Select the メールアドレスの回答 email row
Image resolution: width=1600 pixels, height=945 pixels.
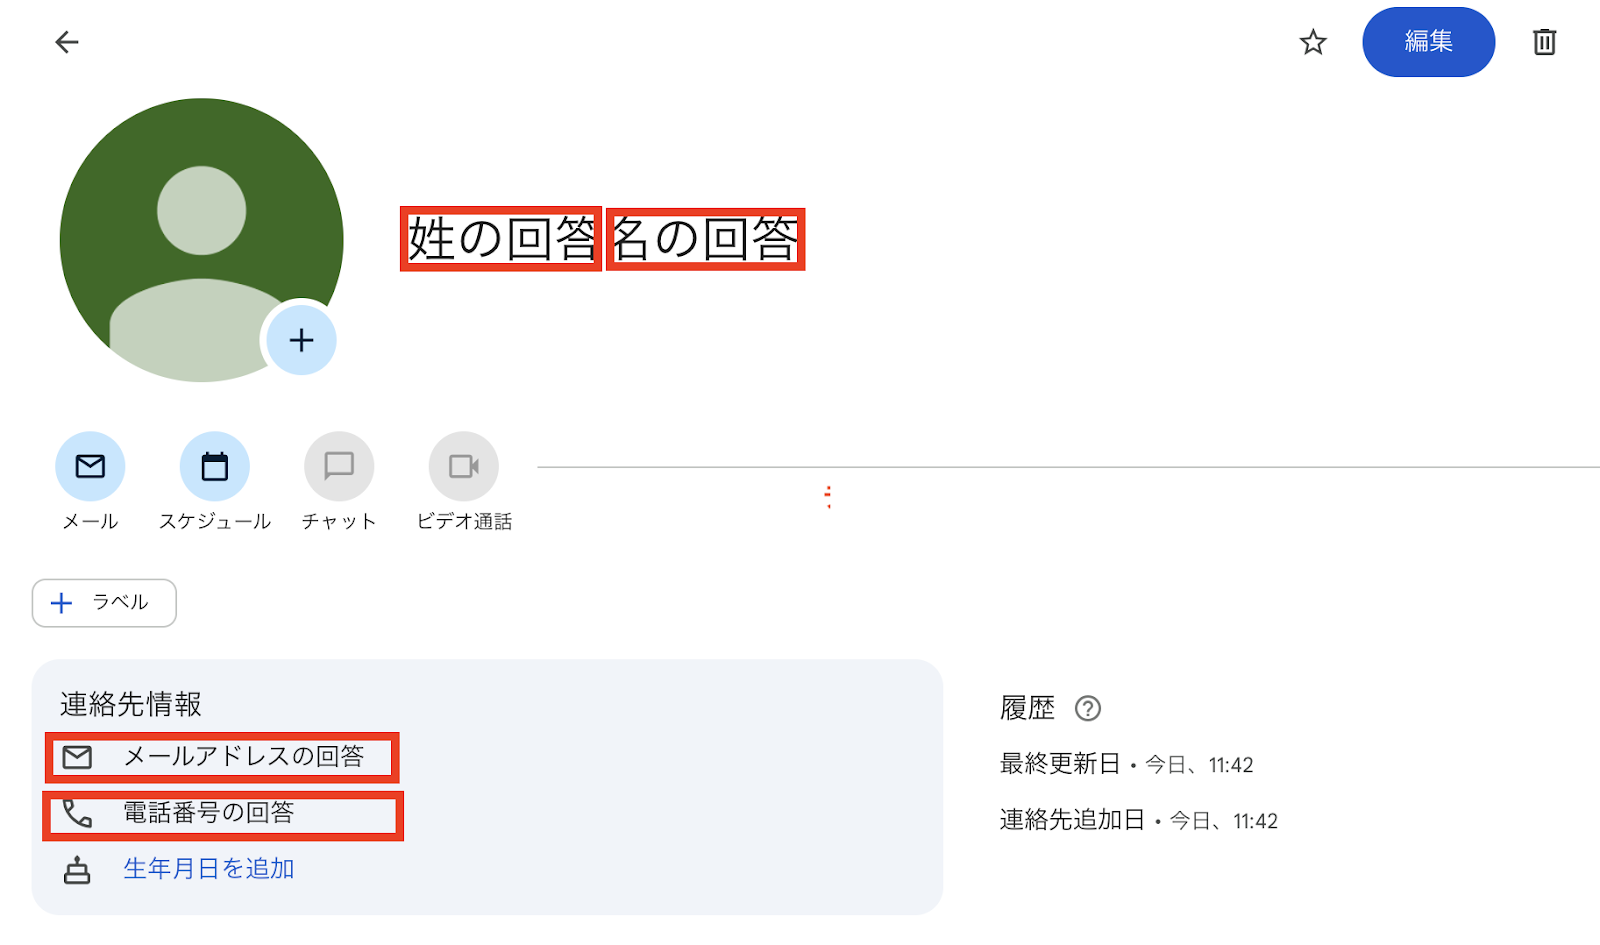(222, 757)
